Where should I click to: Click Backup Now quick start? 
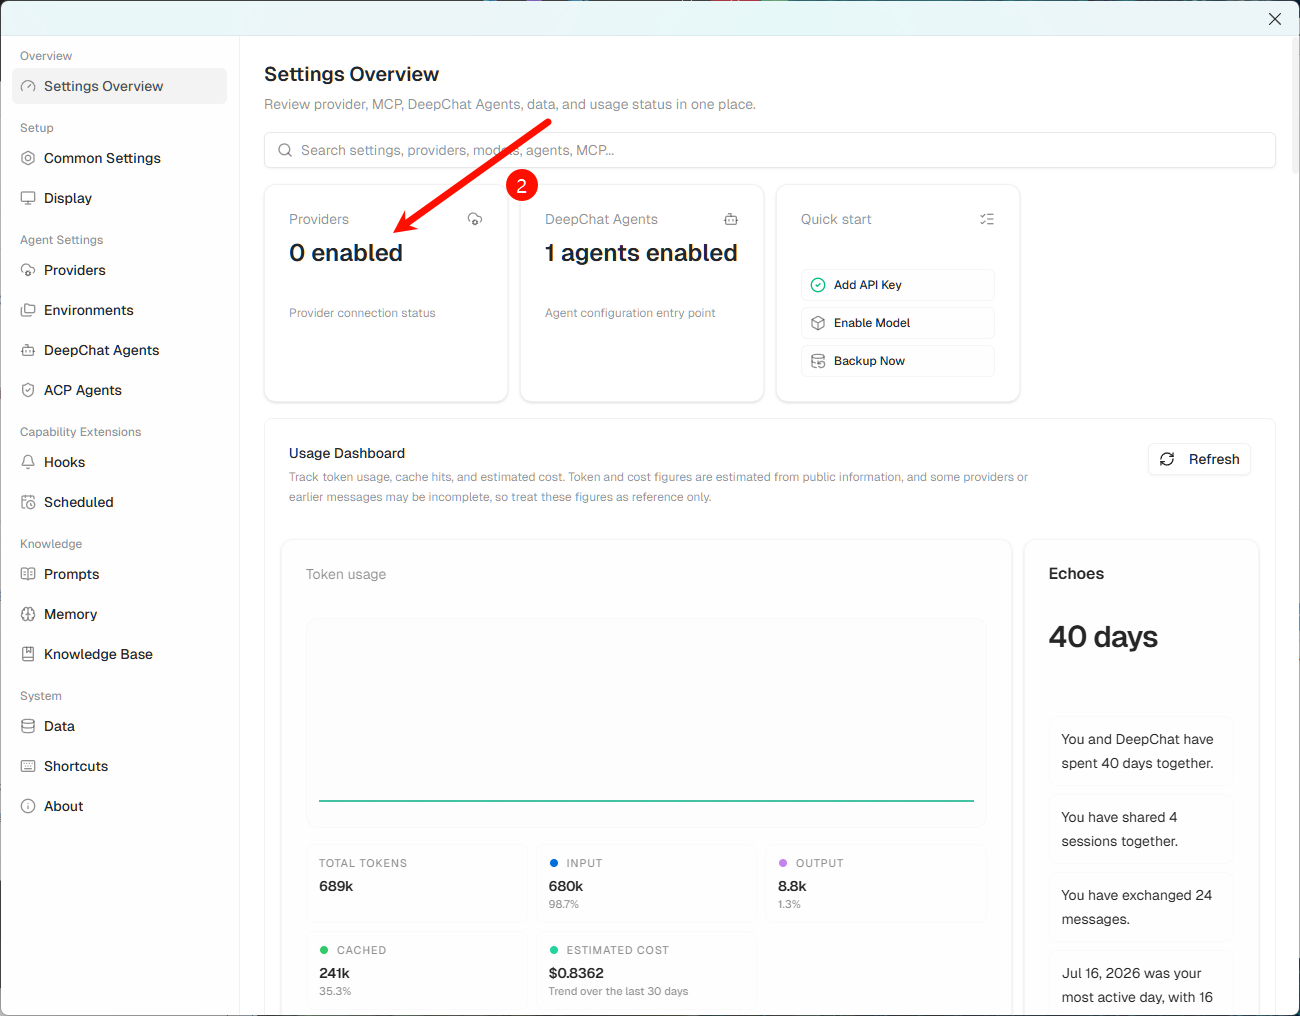[898, 361]
